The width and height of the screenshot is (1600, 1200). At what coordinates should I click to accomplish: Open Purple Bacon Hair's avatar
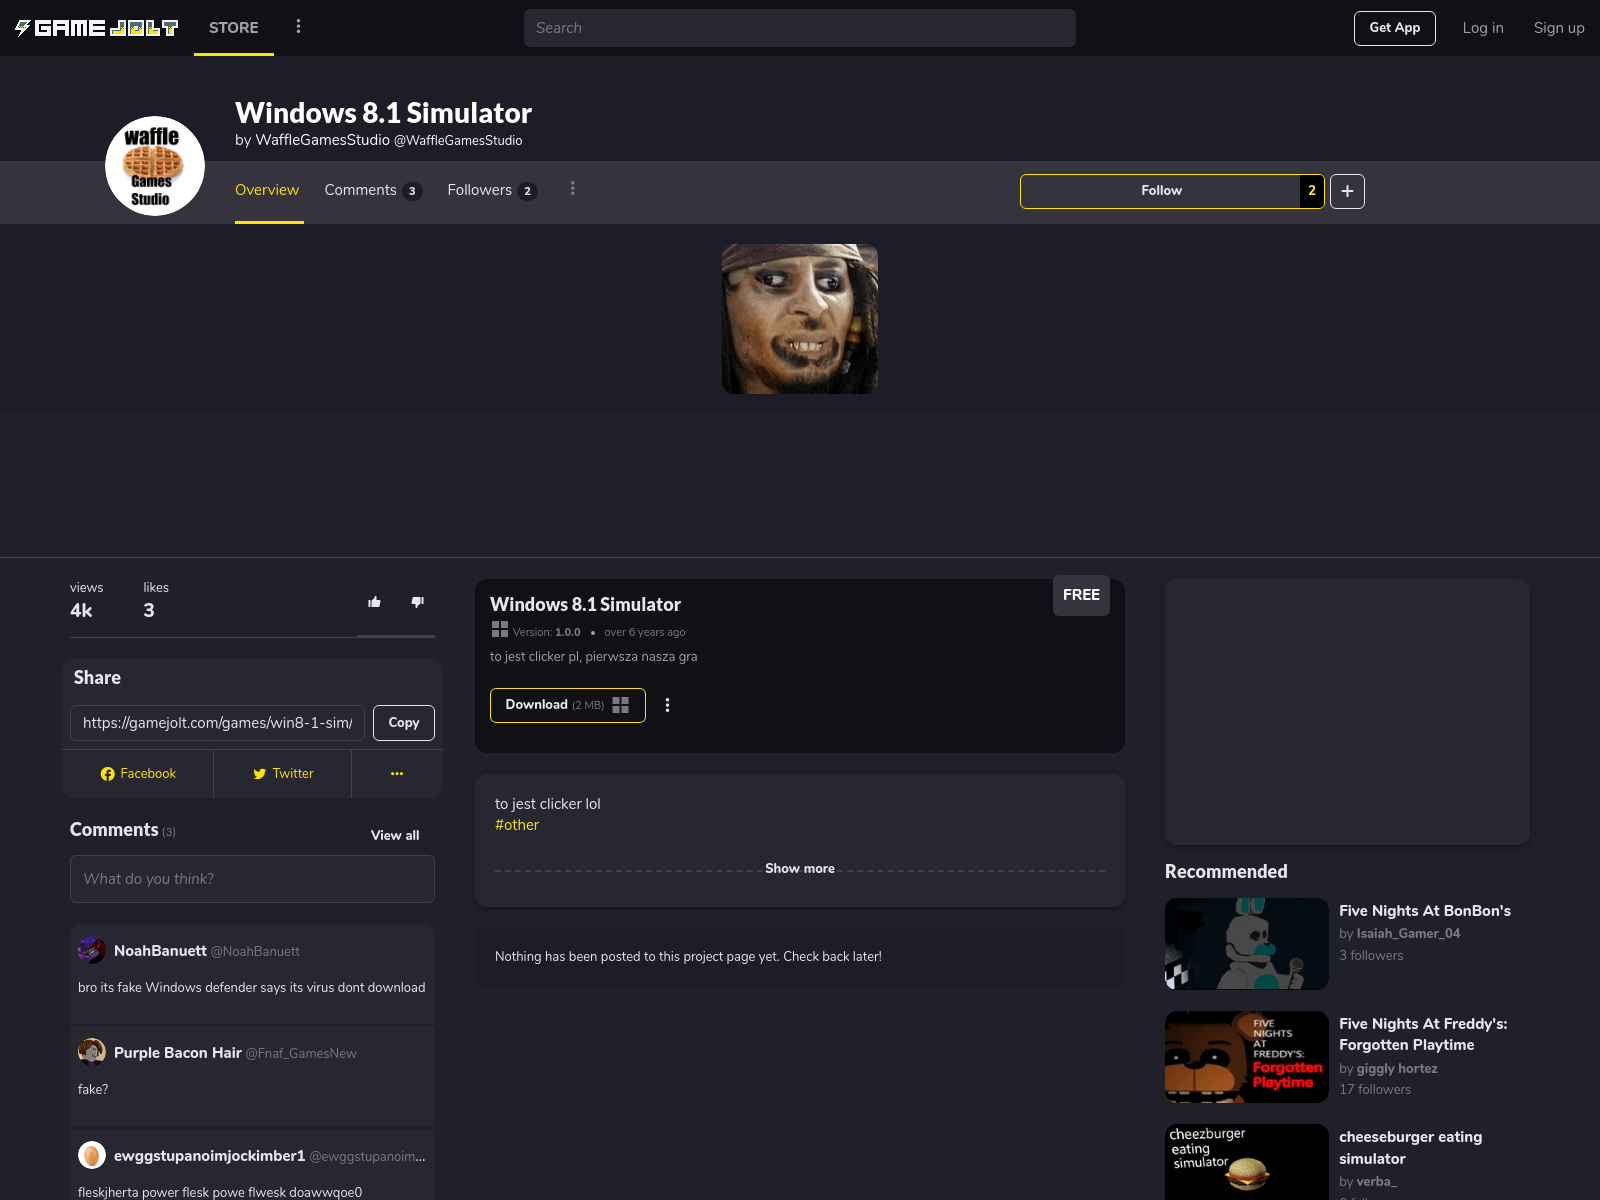[x=92, y=1052]
